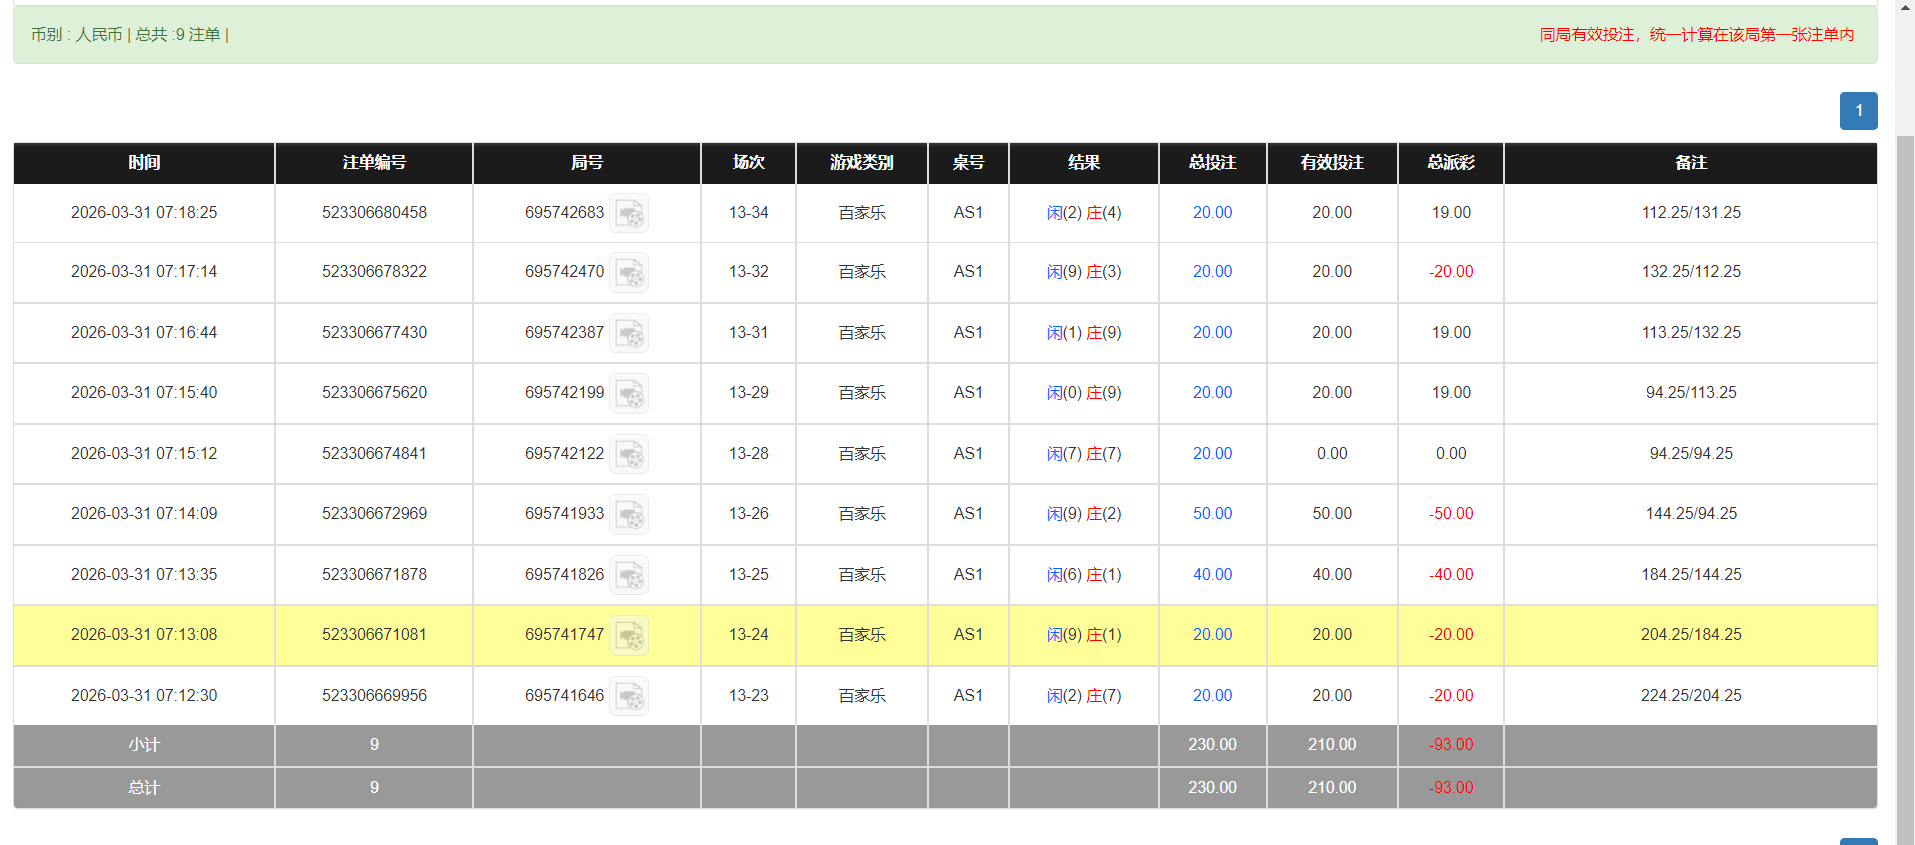
Task: Open replay icon in highlighted row 695741747
Action: (629, 635)
